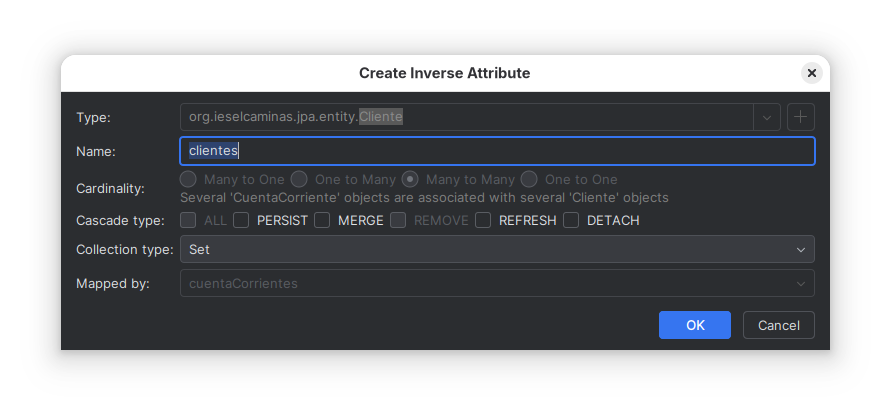
Task: Select the One to One radio button
Action: click(x=529, y=179)
